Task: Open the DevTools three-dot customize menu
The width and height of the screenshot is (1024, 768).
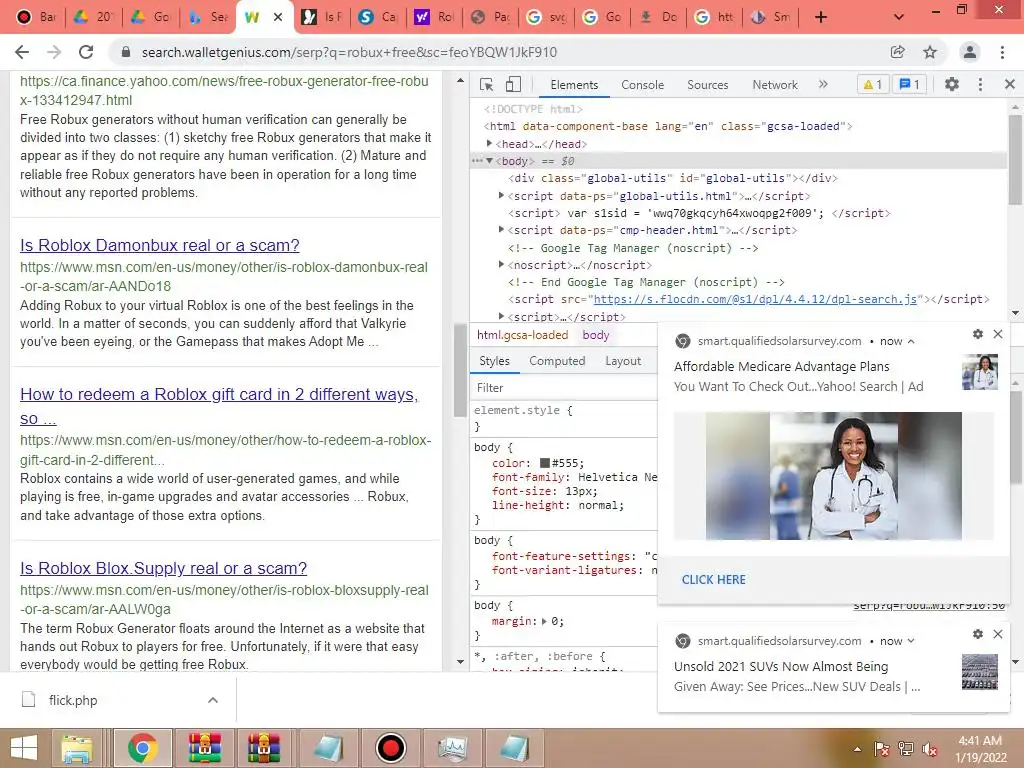Action: pos(980,84)
